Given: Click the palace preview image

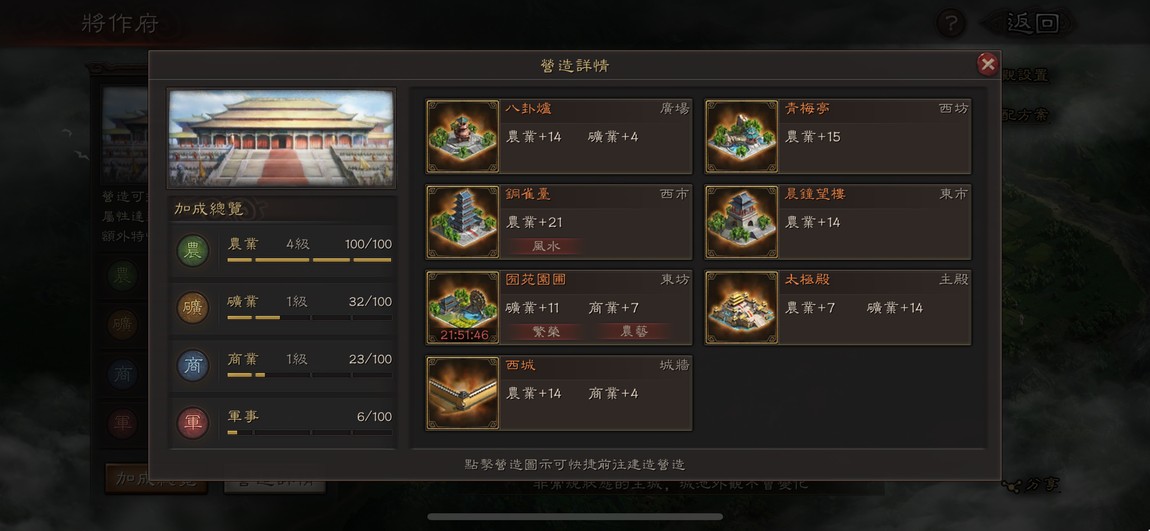Looking at the screenshot, I should point(282,139).
